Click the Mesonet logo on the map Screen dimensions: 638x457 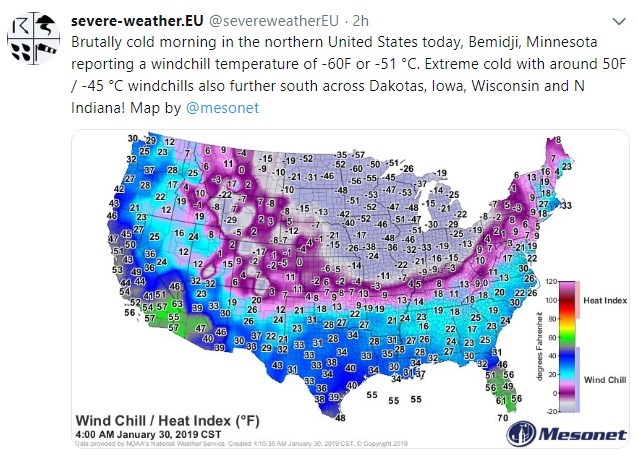coord(566,433)
